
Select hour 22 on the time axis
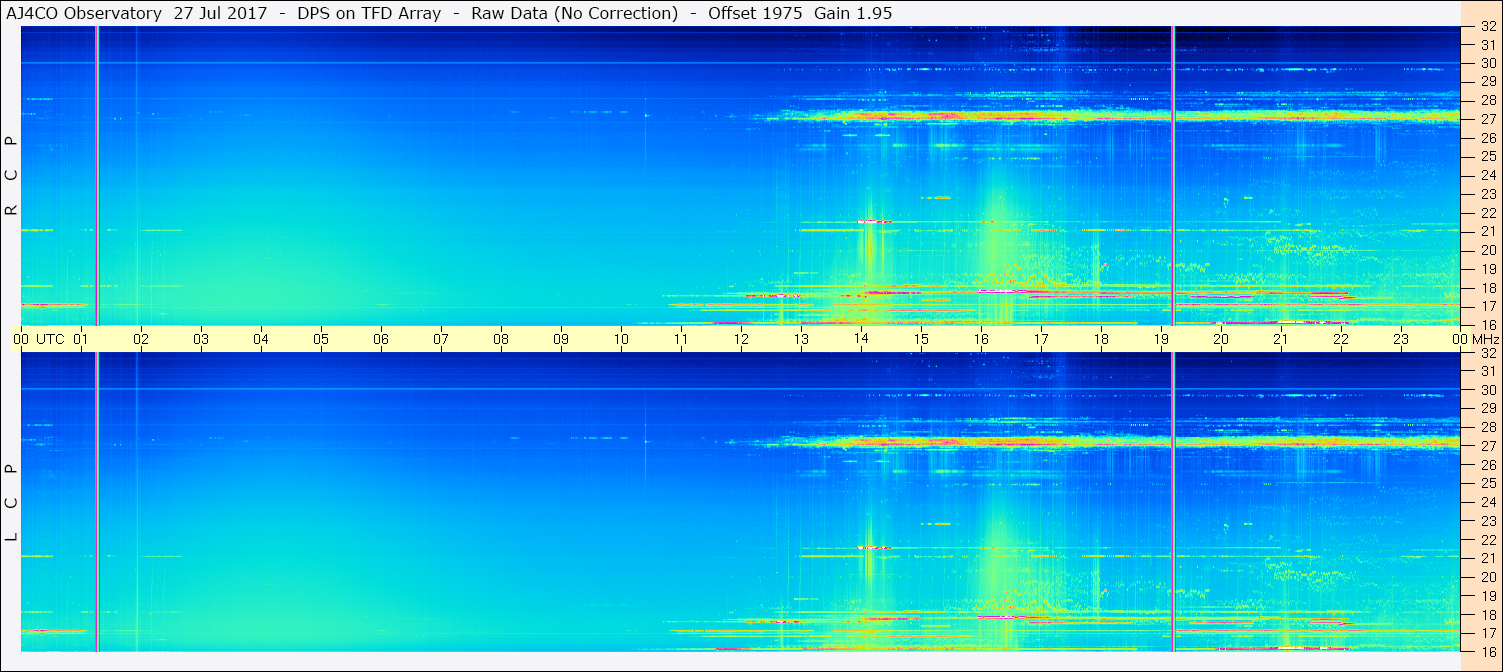(x=1341, y=339)
